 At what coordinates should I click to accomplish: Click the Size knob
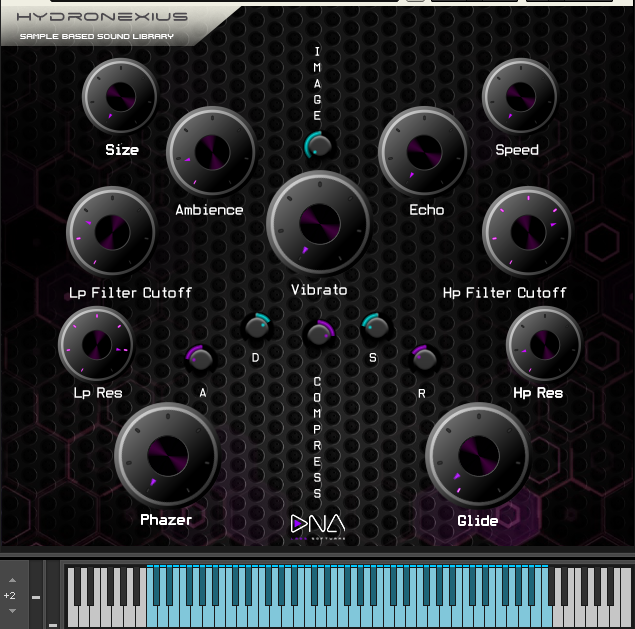120,96
